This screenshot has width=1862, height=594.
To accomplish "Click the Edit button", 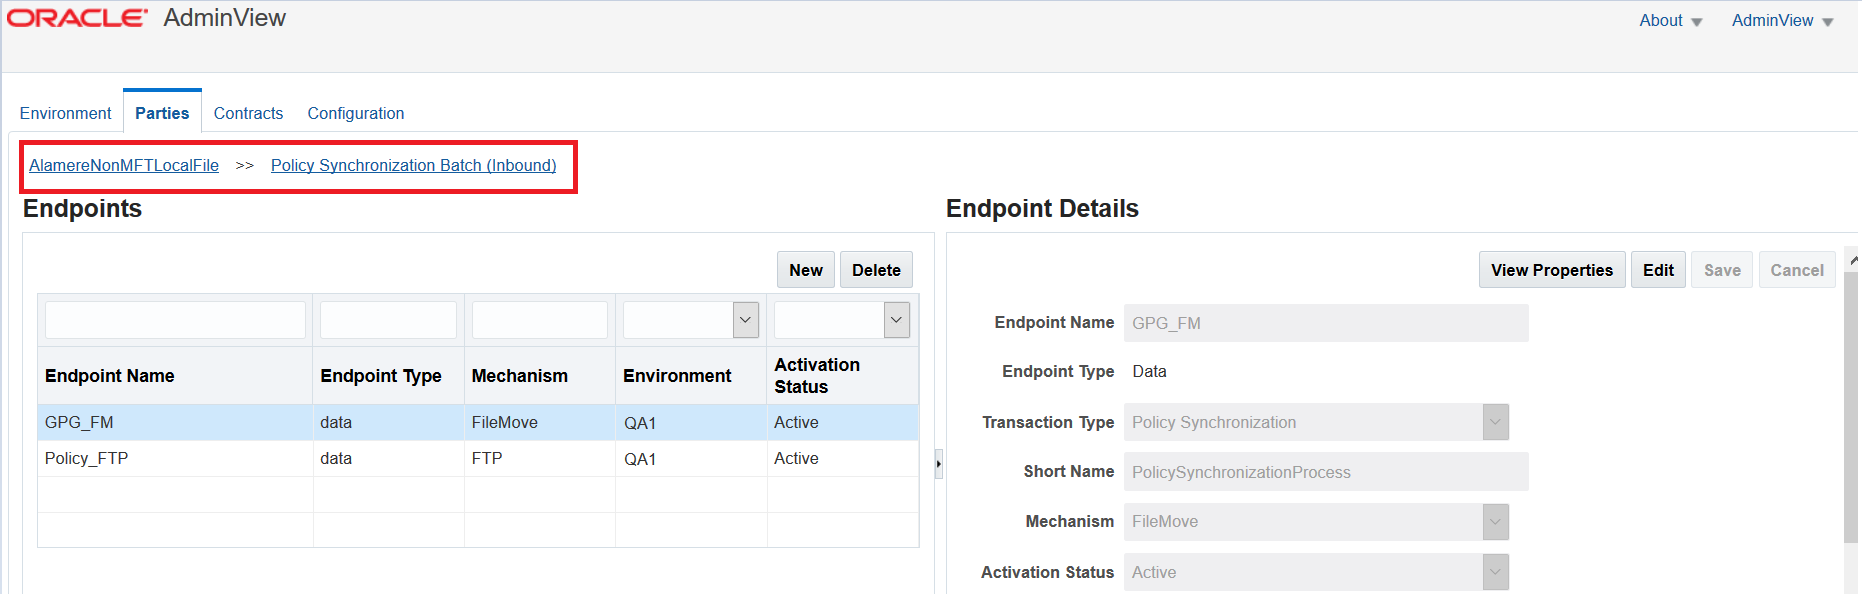I will coord(1658,270).
